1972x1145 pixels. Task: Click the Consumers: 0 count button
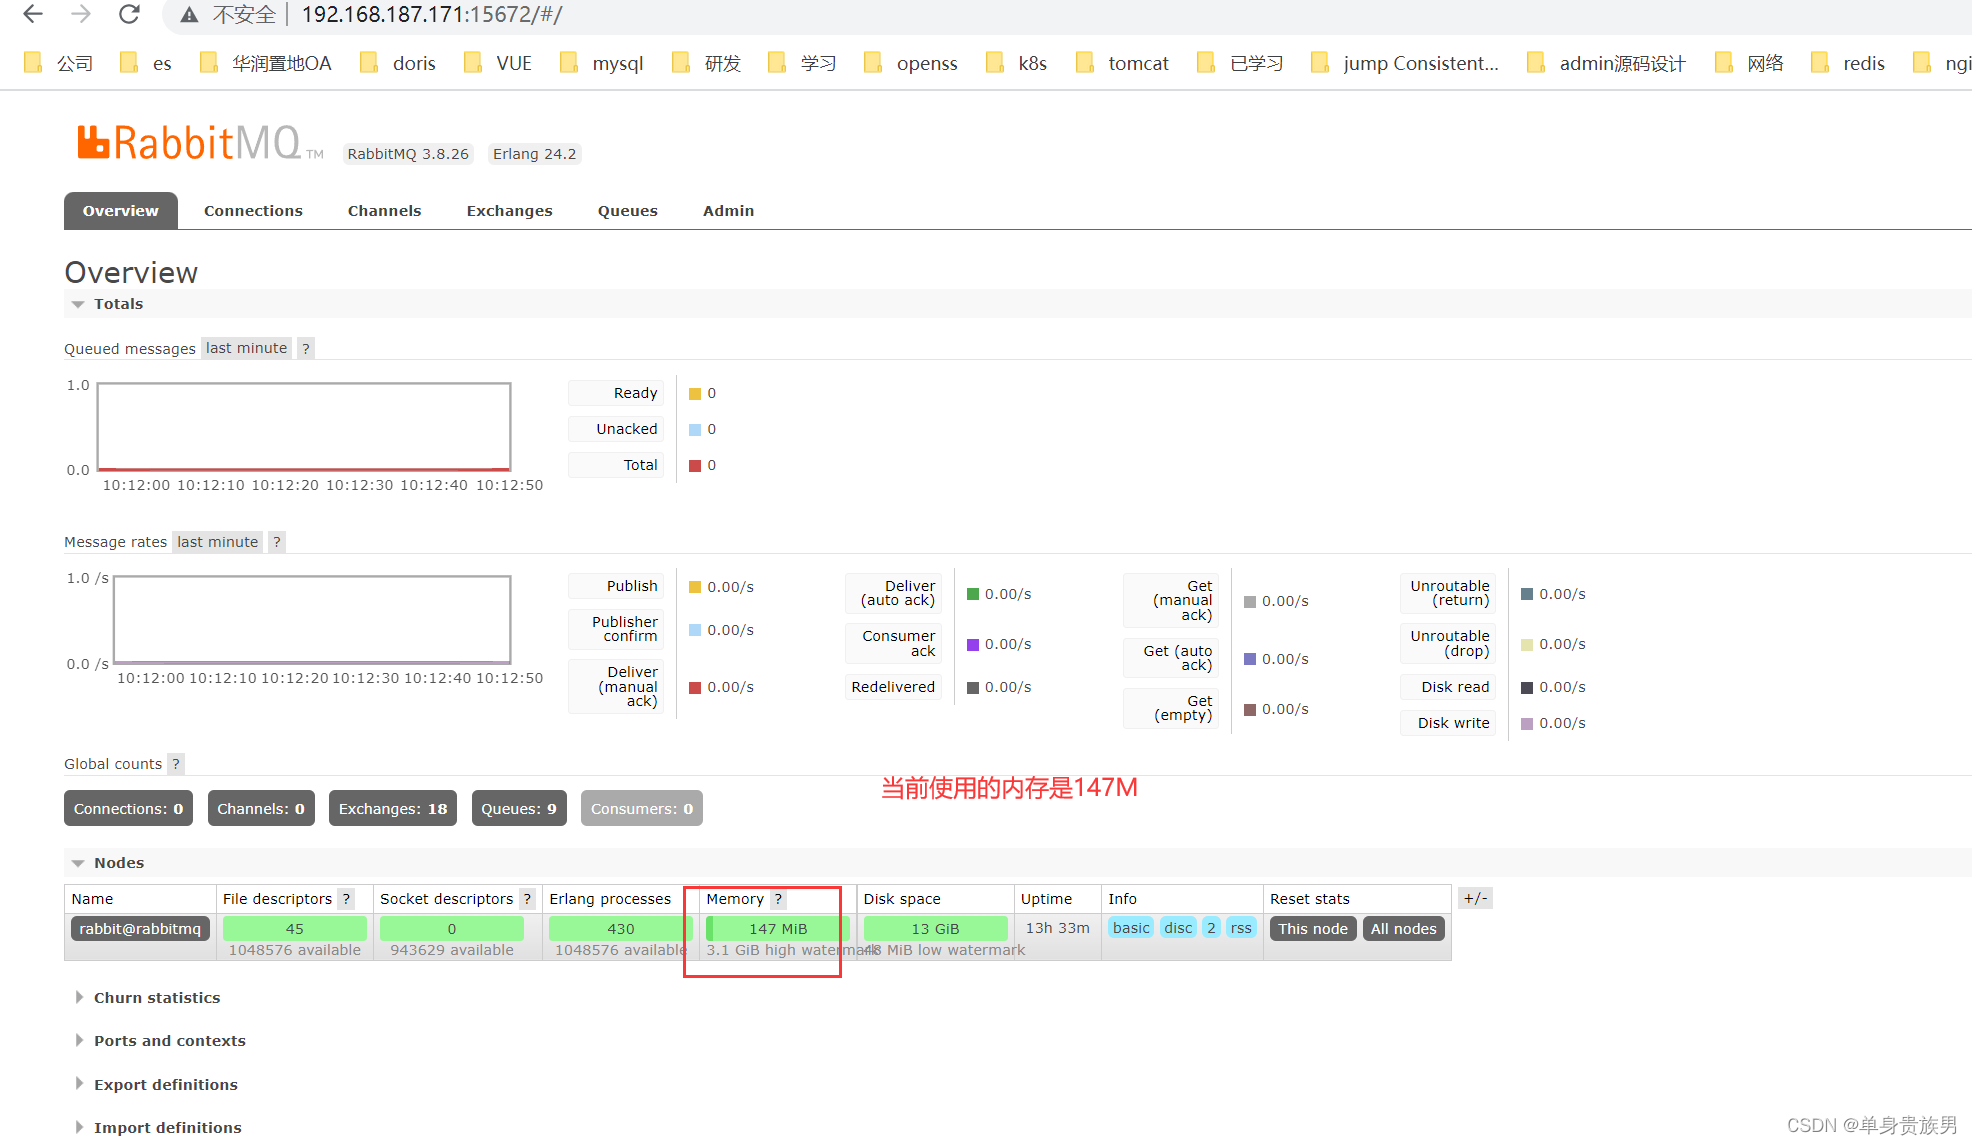click(x=642, y=808)
